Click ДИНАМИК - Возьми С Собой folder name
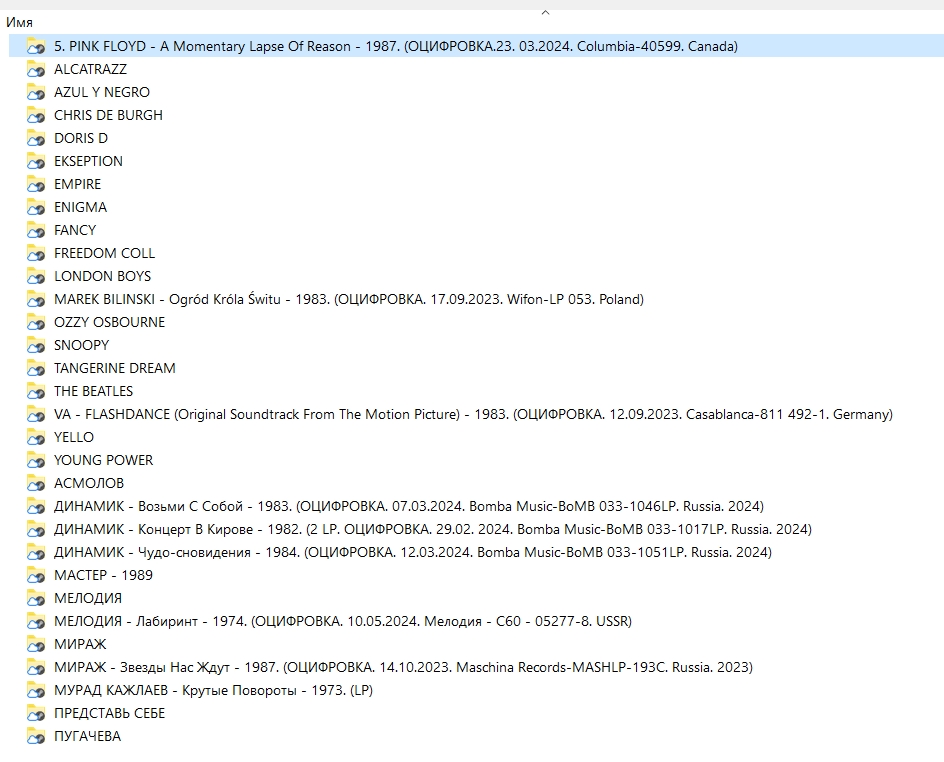This screenshot has width=944, height=762. pyautogui.click(x=409, y=506)
